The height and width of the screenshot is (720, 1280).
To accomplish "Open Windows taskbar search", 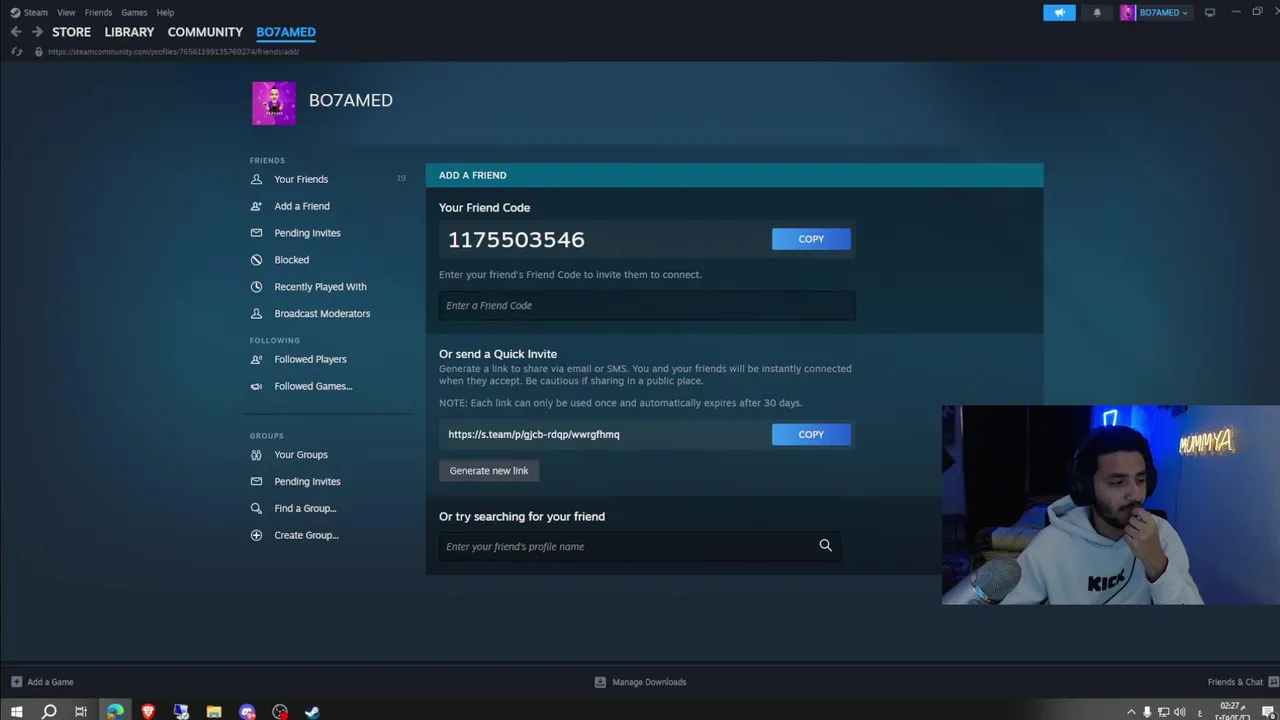I will 49,712.
